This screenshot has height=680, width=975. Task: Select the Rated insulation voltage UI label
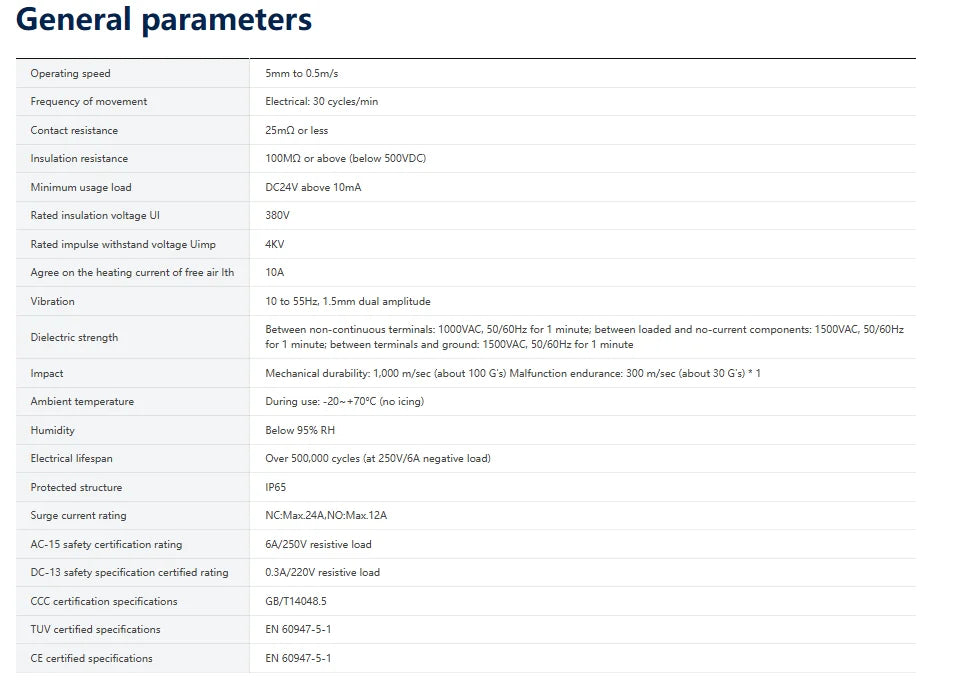95,216
